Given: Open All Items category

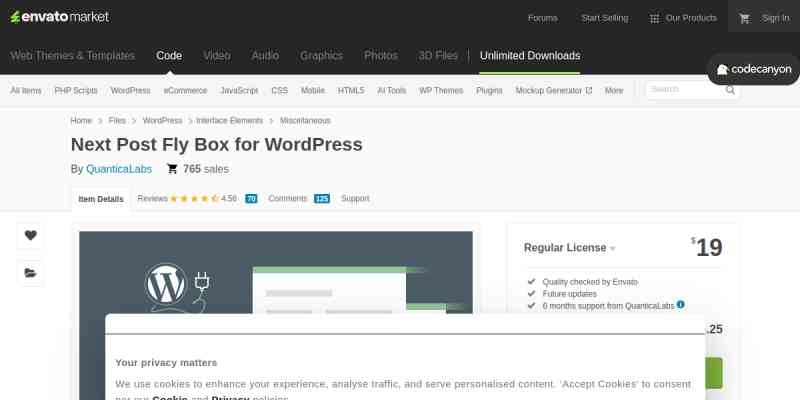Looking at the screenshot, I should pos(26,90).
